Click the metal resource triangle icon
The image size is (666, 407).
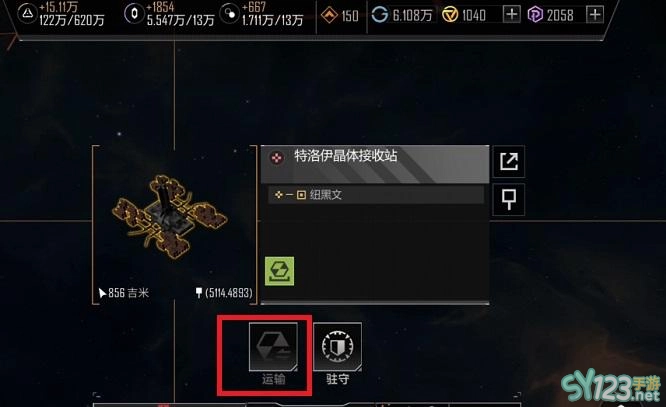(x=27, y=13)
